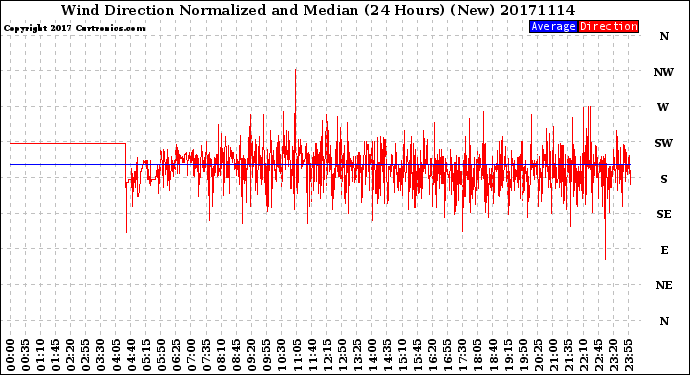The width and height of the screenshot is (690, 375).
Task: Click the 12:50 time label
Action: (342, 355)
